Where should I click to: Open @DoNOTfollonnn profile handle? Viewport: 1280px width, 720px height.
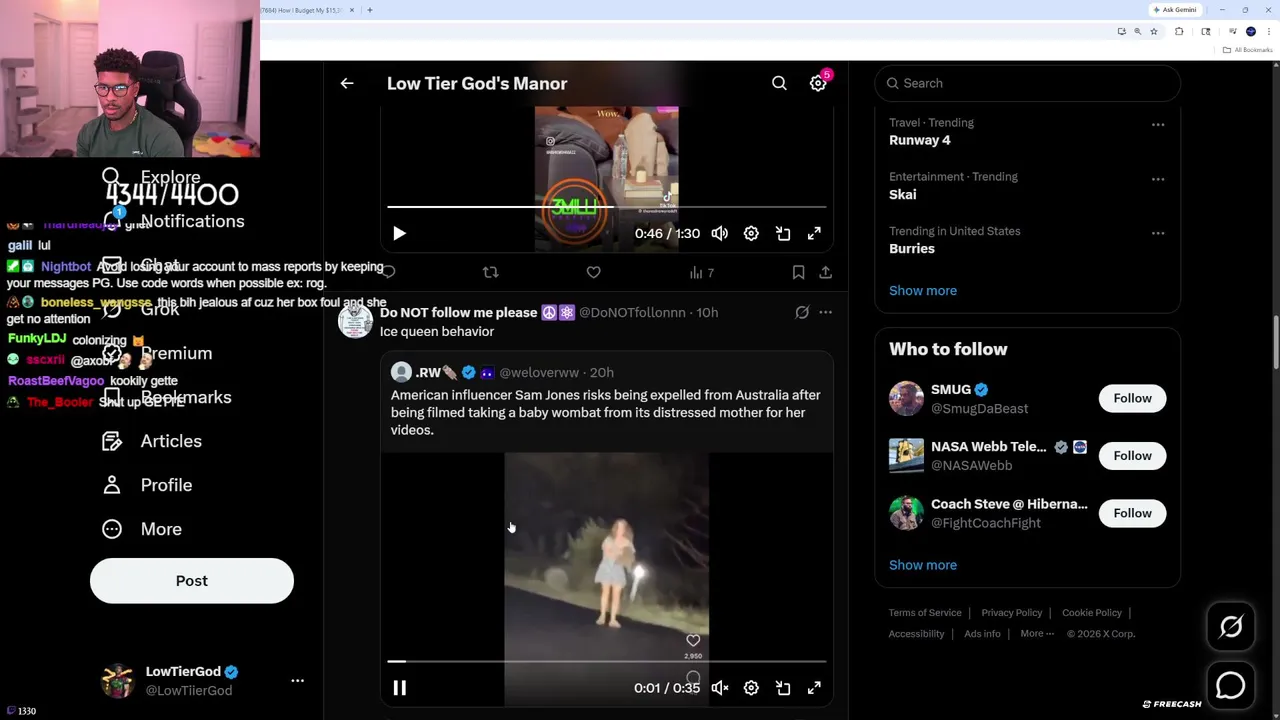632,312
